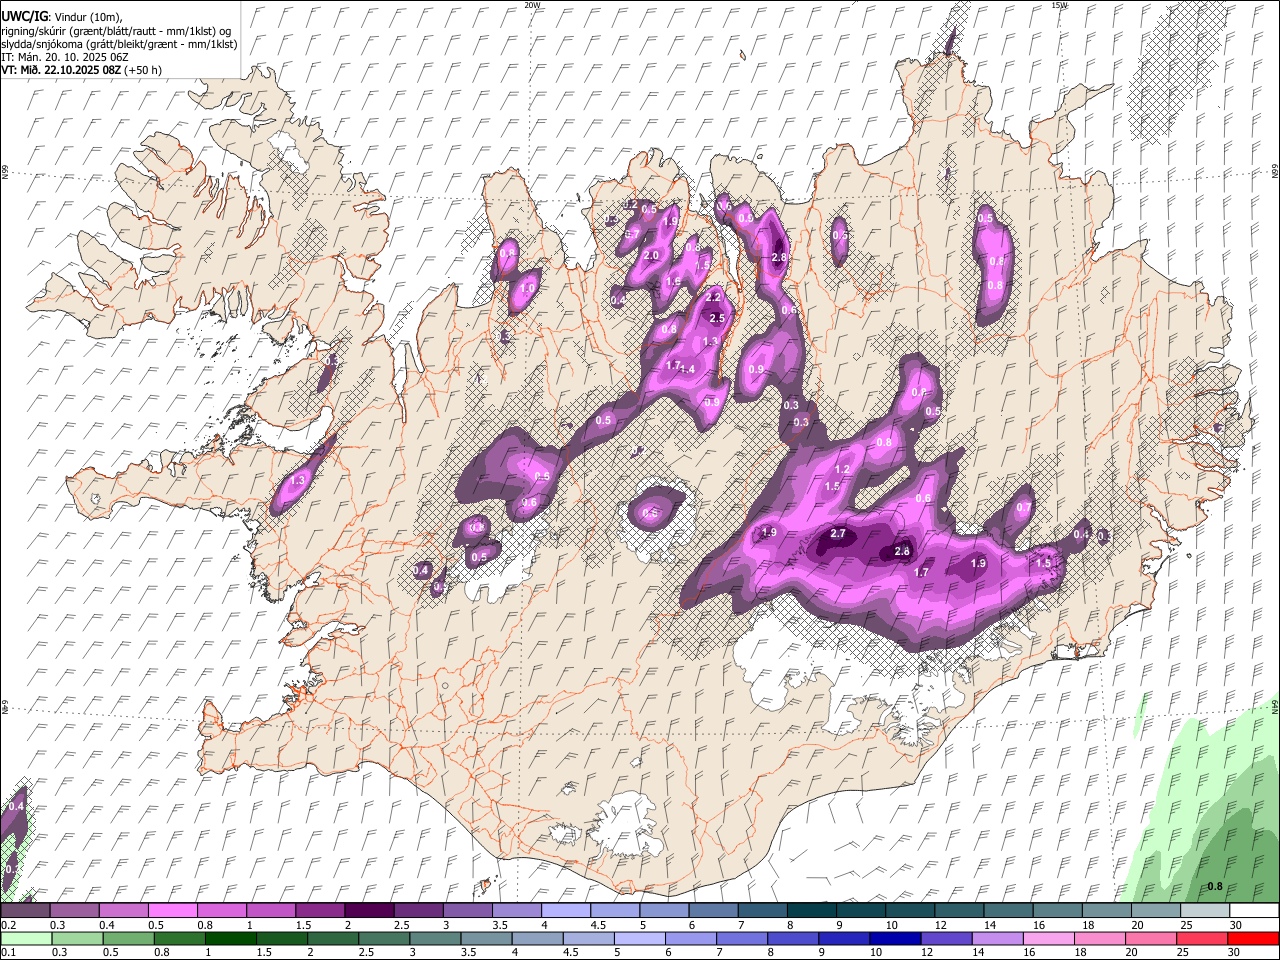Select the 2.2 value label on the map
The image size is (1280, 960).
tap(713, 298)
